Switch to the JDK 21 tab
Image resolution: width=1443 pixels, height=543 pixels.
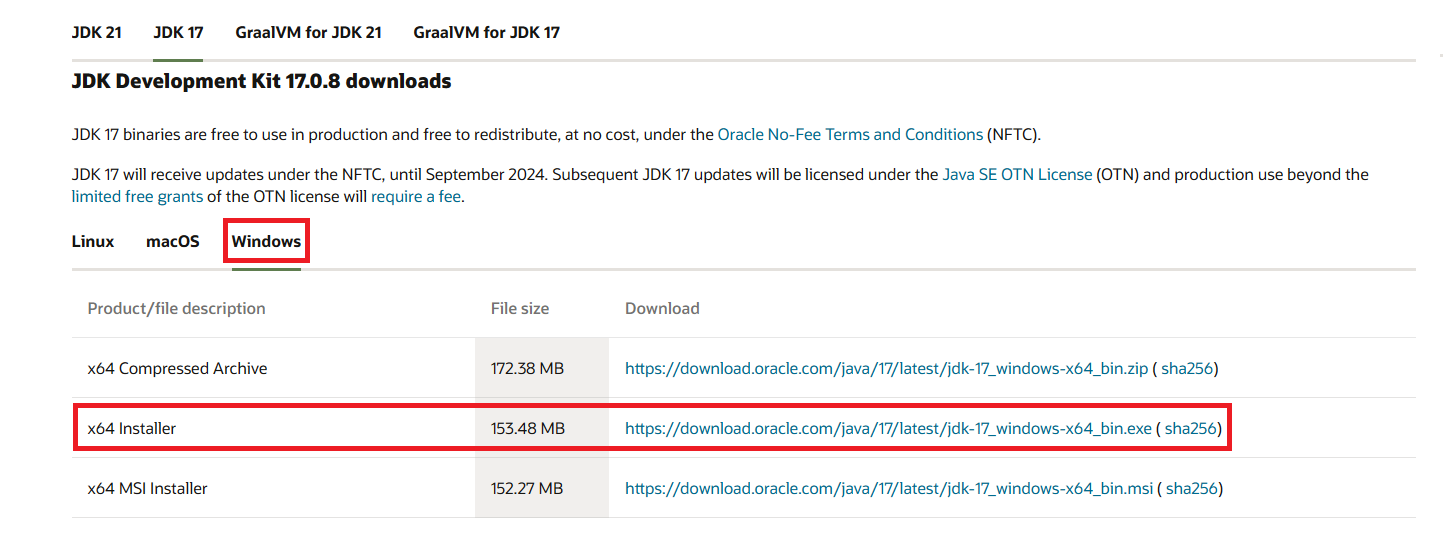tap(97, 32)
